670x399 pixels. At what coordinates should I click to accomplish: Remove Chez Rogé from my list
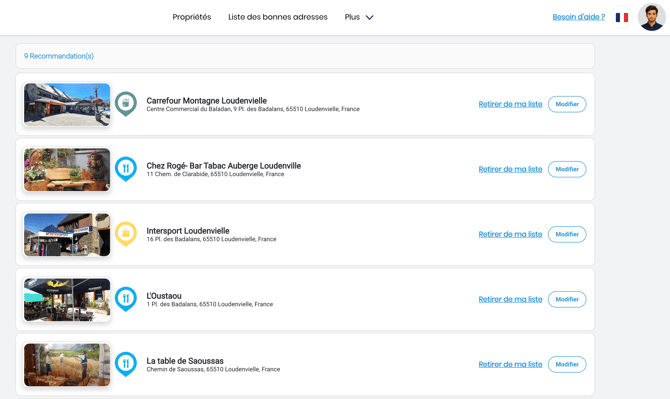coord(510,169)
